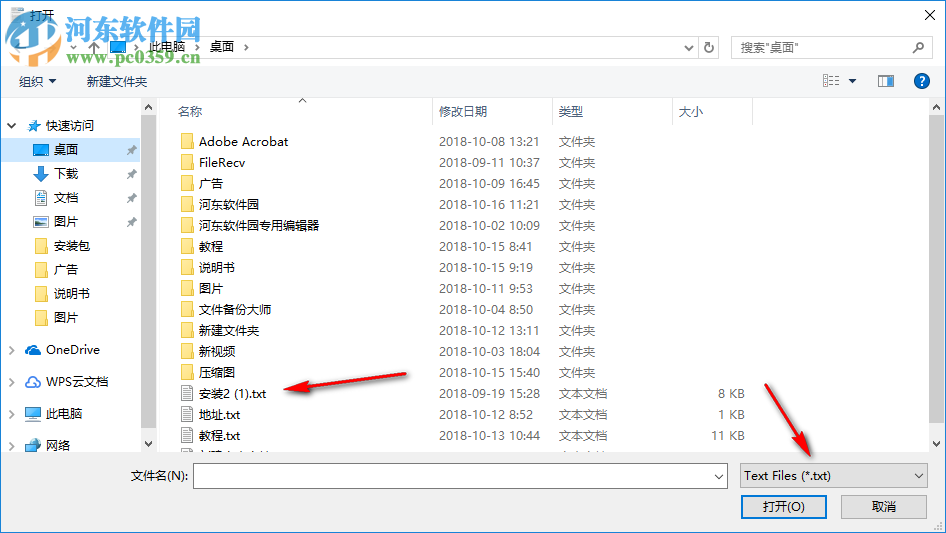Image resolution: width=946 pixels, height=533 pixels.
Task: Click the 打开(O) button
Action: point(784,506)
